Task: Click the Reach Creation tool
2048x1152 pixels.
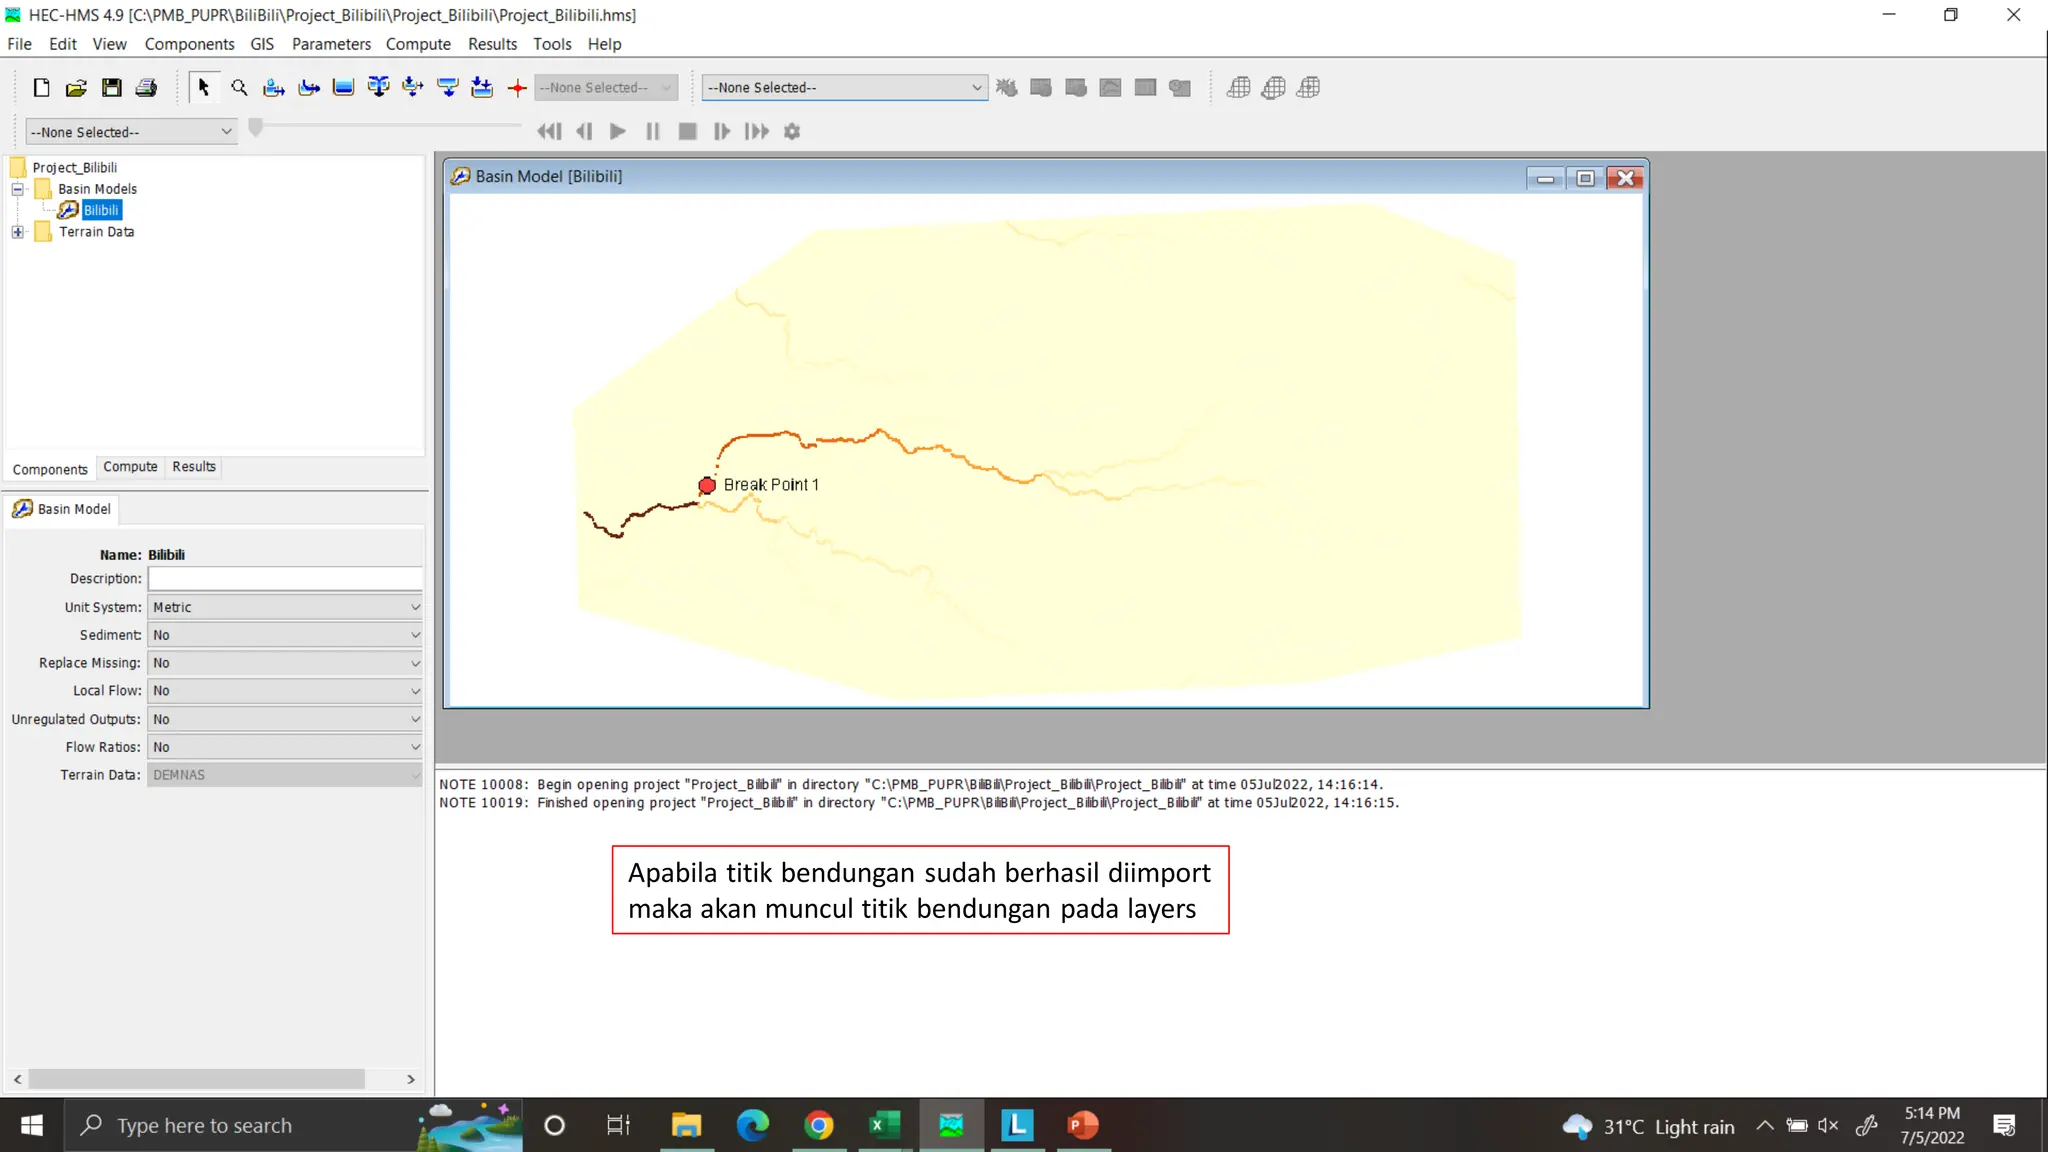Action: tap(309, 88)
